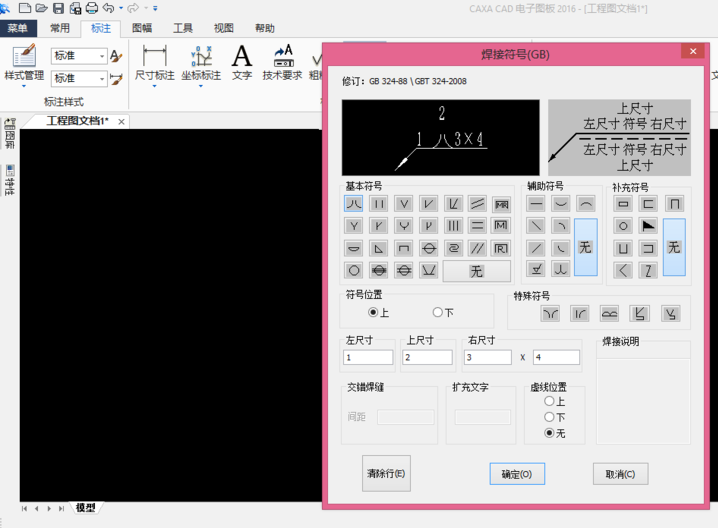Select the less-than tail supplementary symbol
Image resolution: width=718 pixels, height=528 pixels.
(623, 270)
